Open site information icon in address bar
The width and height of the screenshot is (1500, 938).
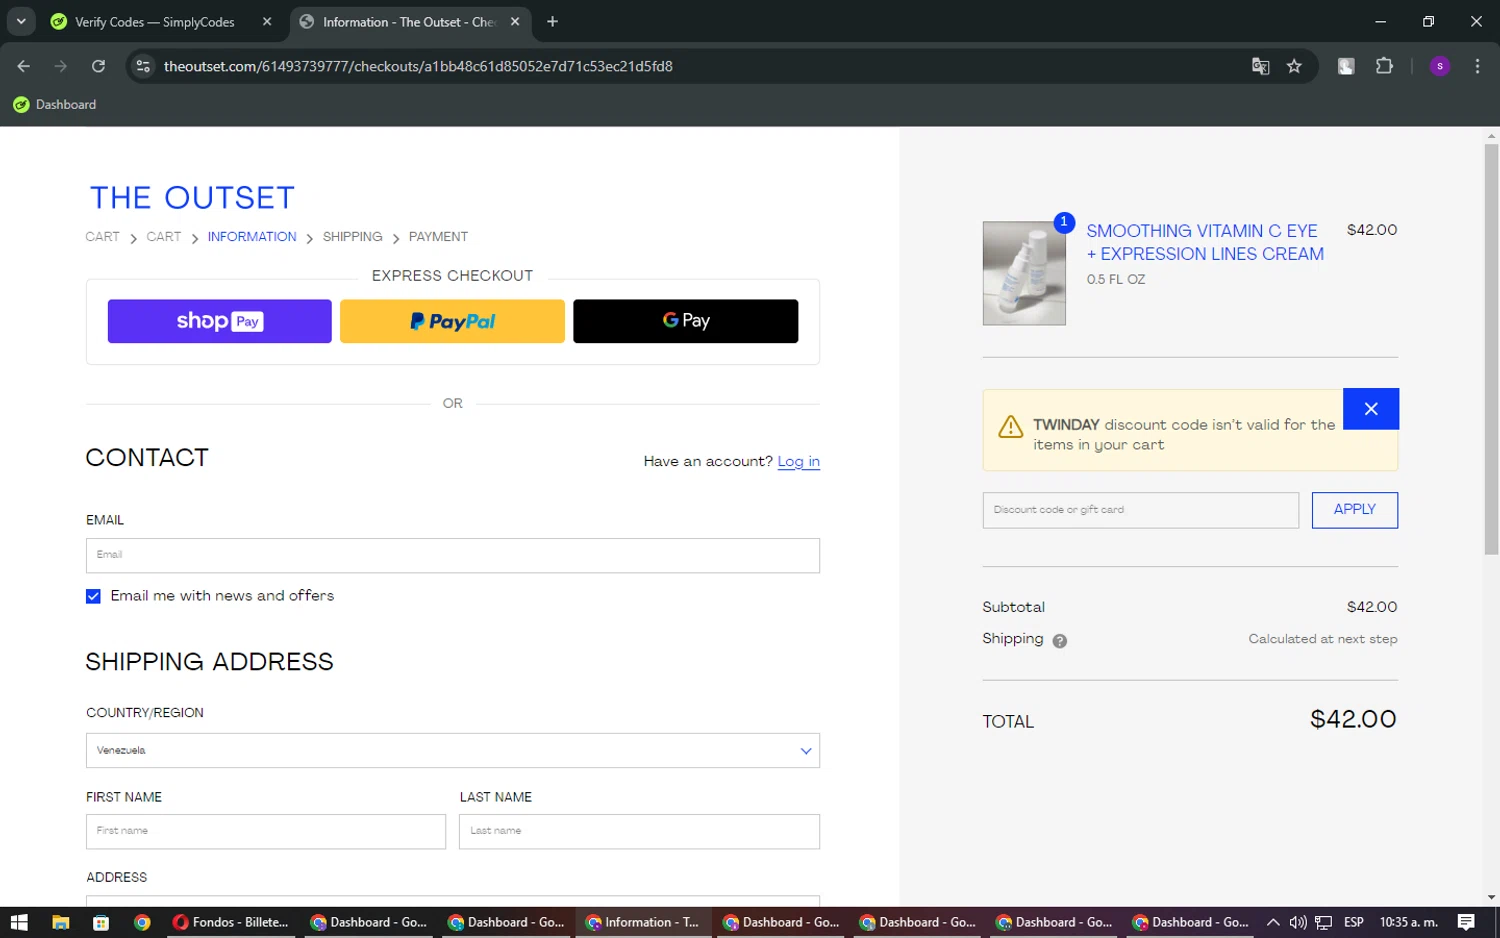[143, 66]
